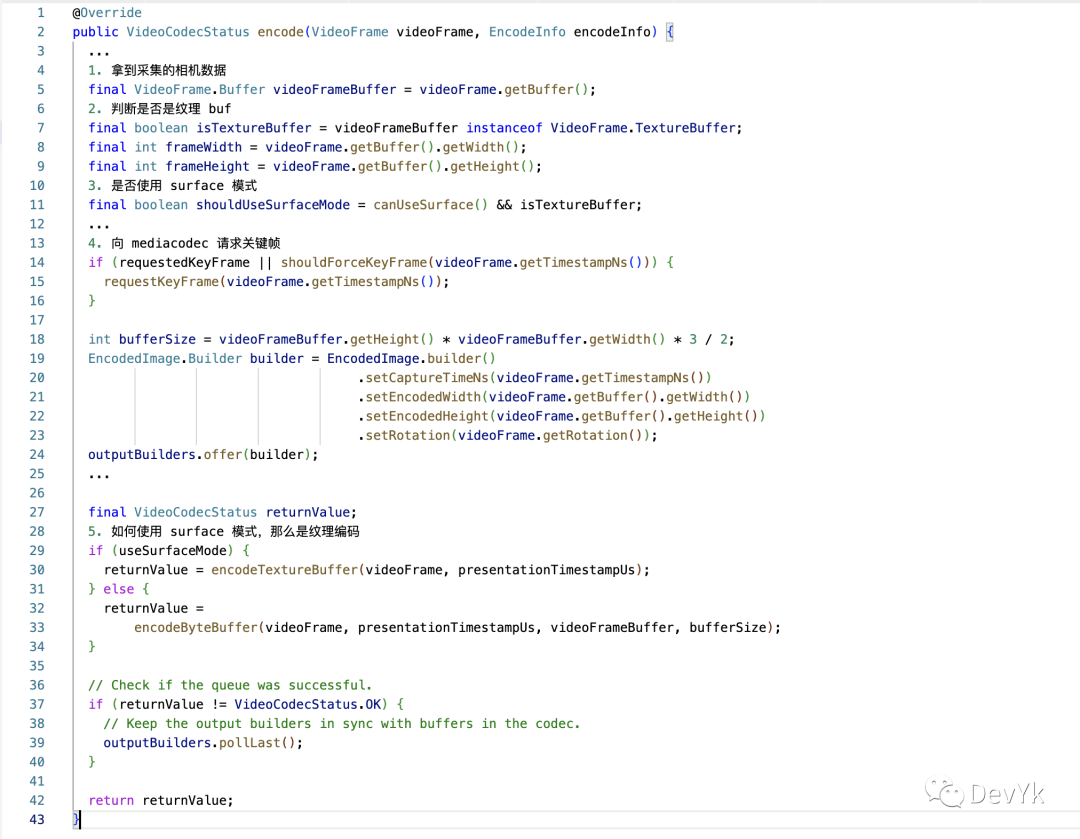Click the 'else' keyword on line 31
This screenshot has height=839, width=1080.
118,589
